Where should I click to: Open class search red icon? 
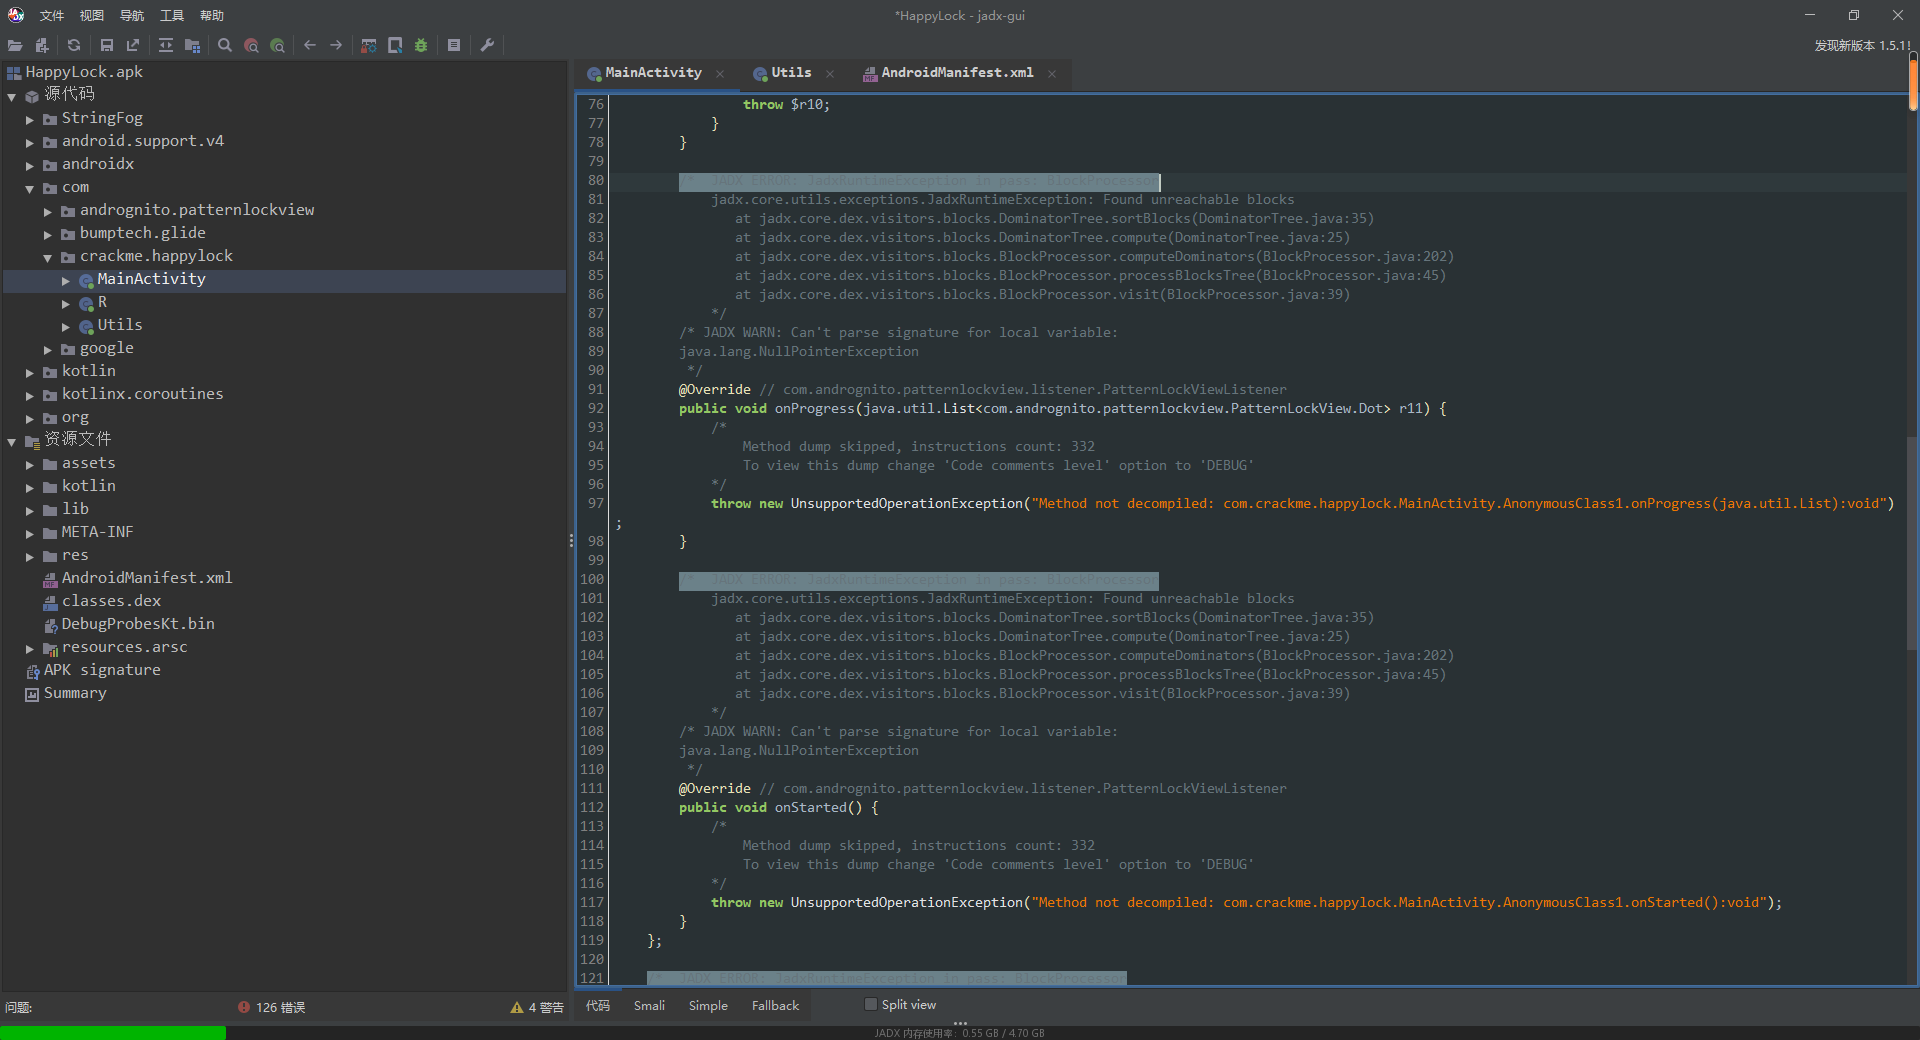tap(251, 45)
